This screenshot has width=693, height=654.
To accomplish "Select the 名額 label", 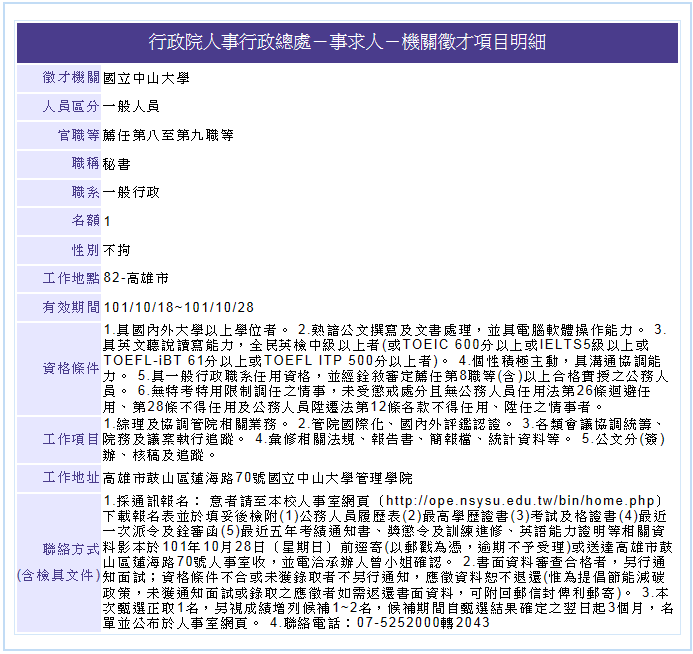I will (85, 221).
